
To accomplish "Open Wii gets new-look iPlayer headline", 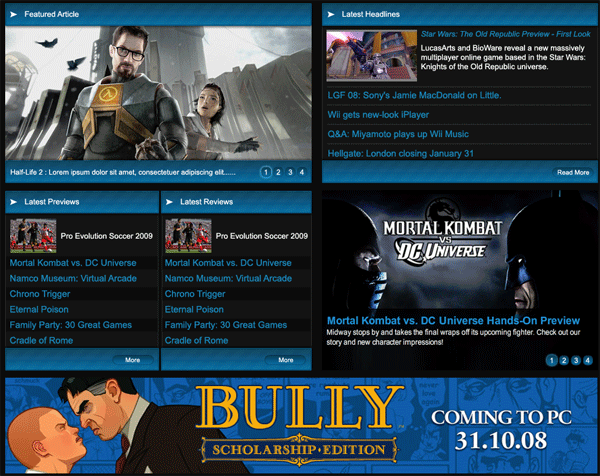I will click(x=378, y=115).
